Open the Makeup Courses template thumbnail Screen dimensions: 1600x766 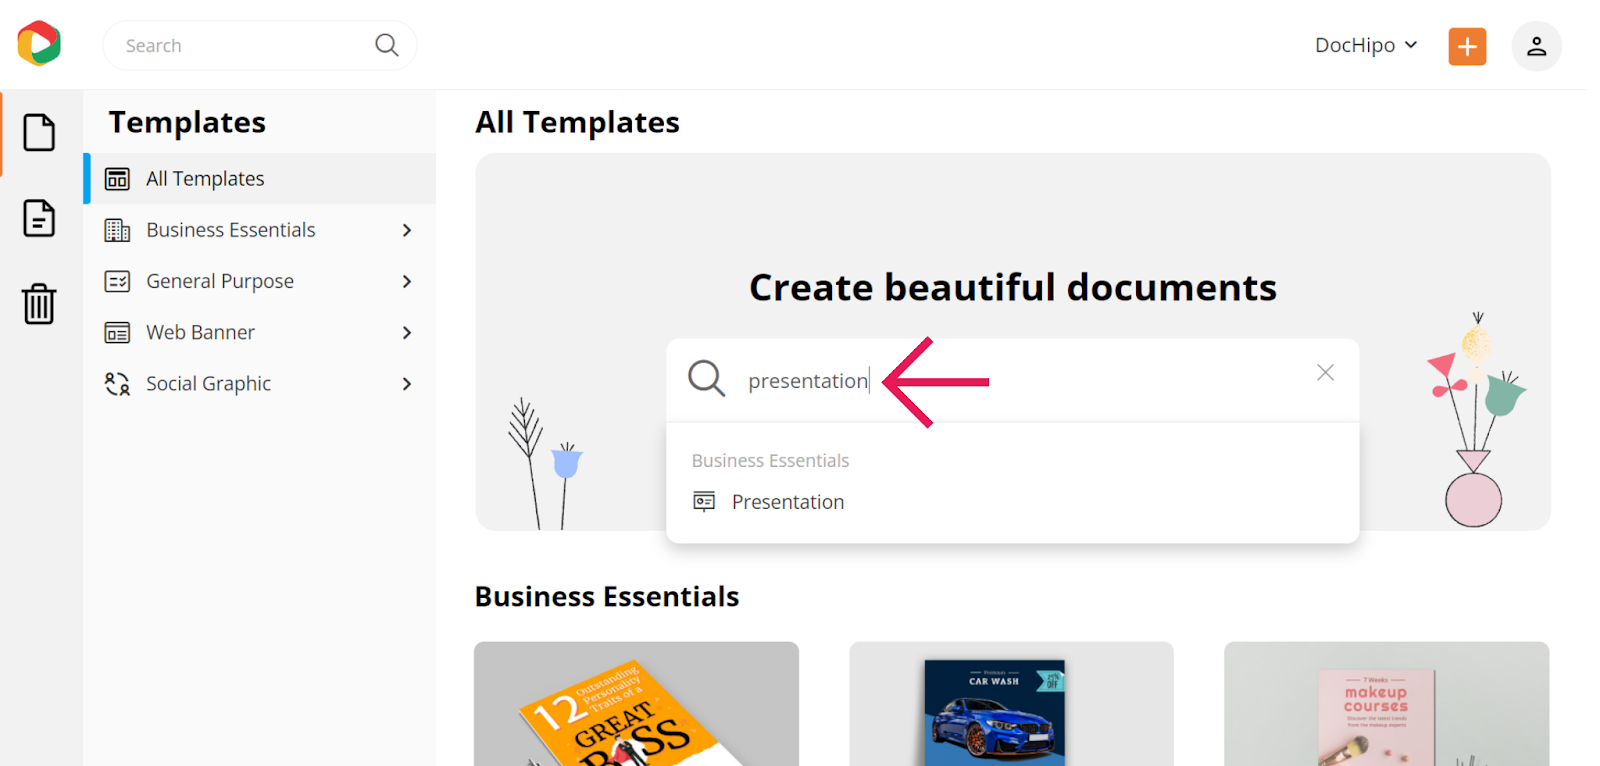(1386, 704)
